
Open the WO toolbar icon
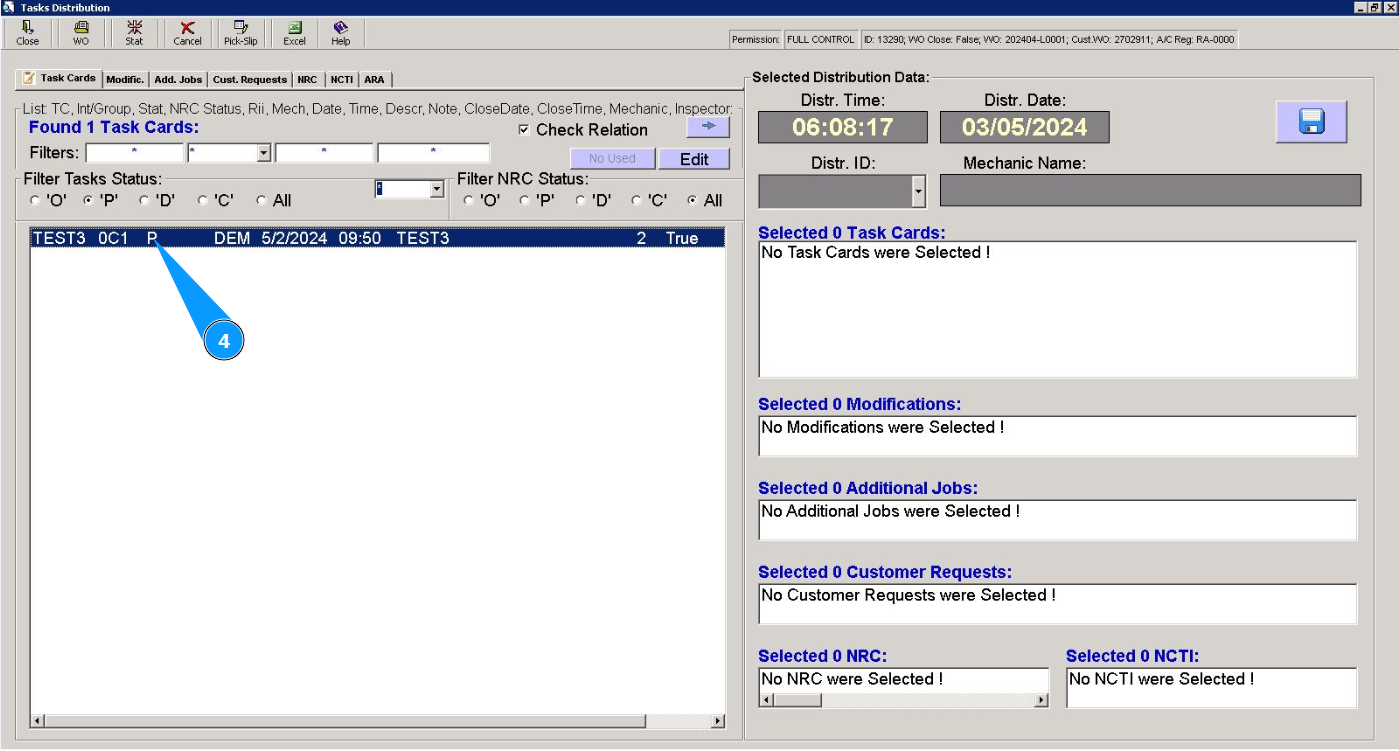point(81,33)
